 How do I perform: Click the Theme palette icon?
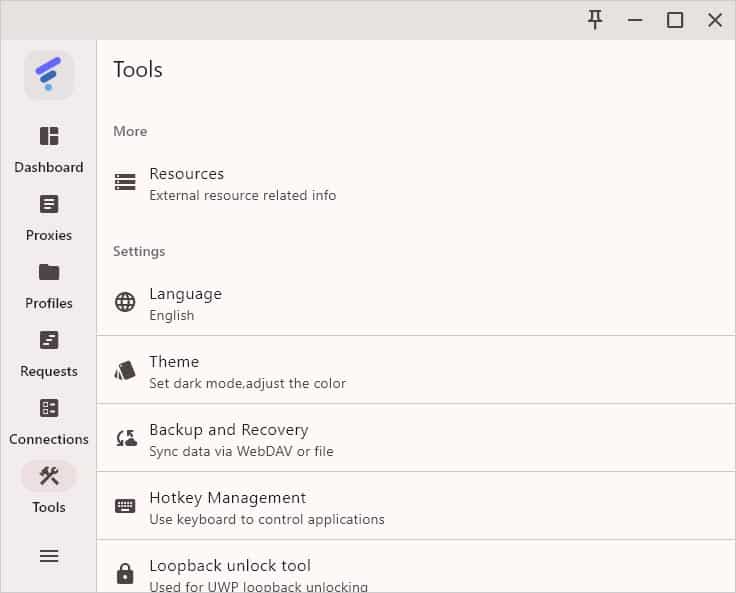coord(125,370)
